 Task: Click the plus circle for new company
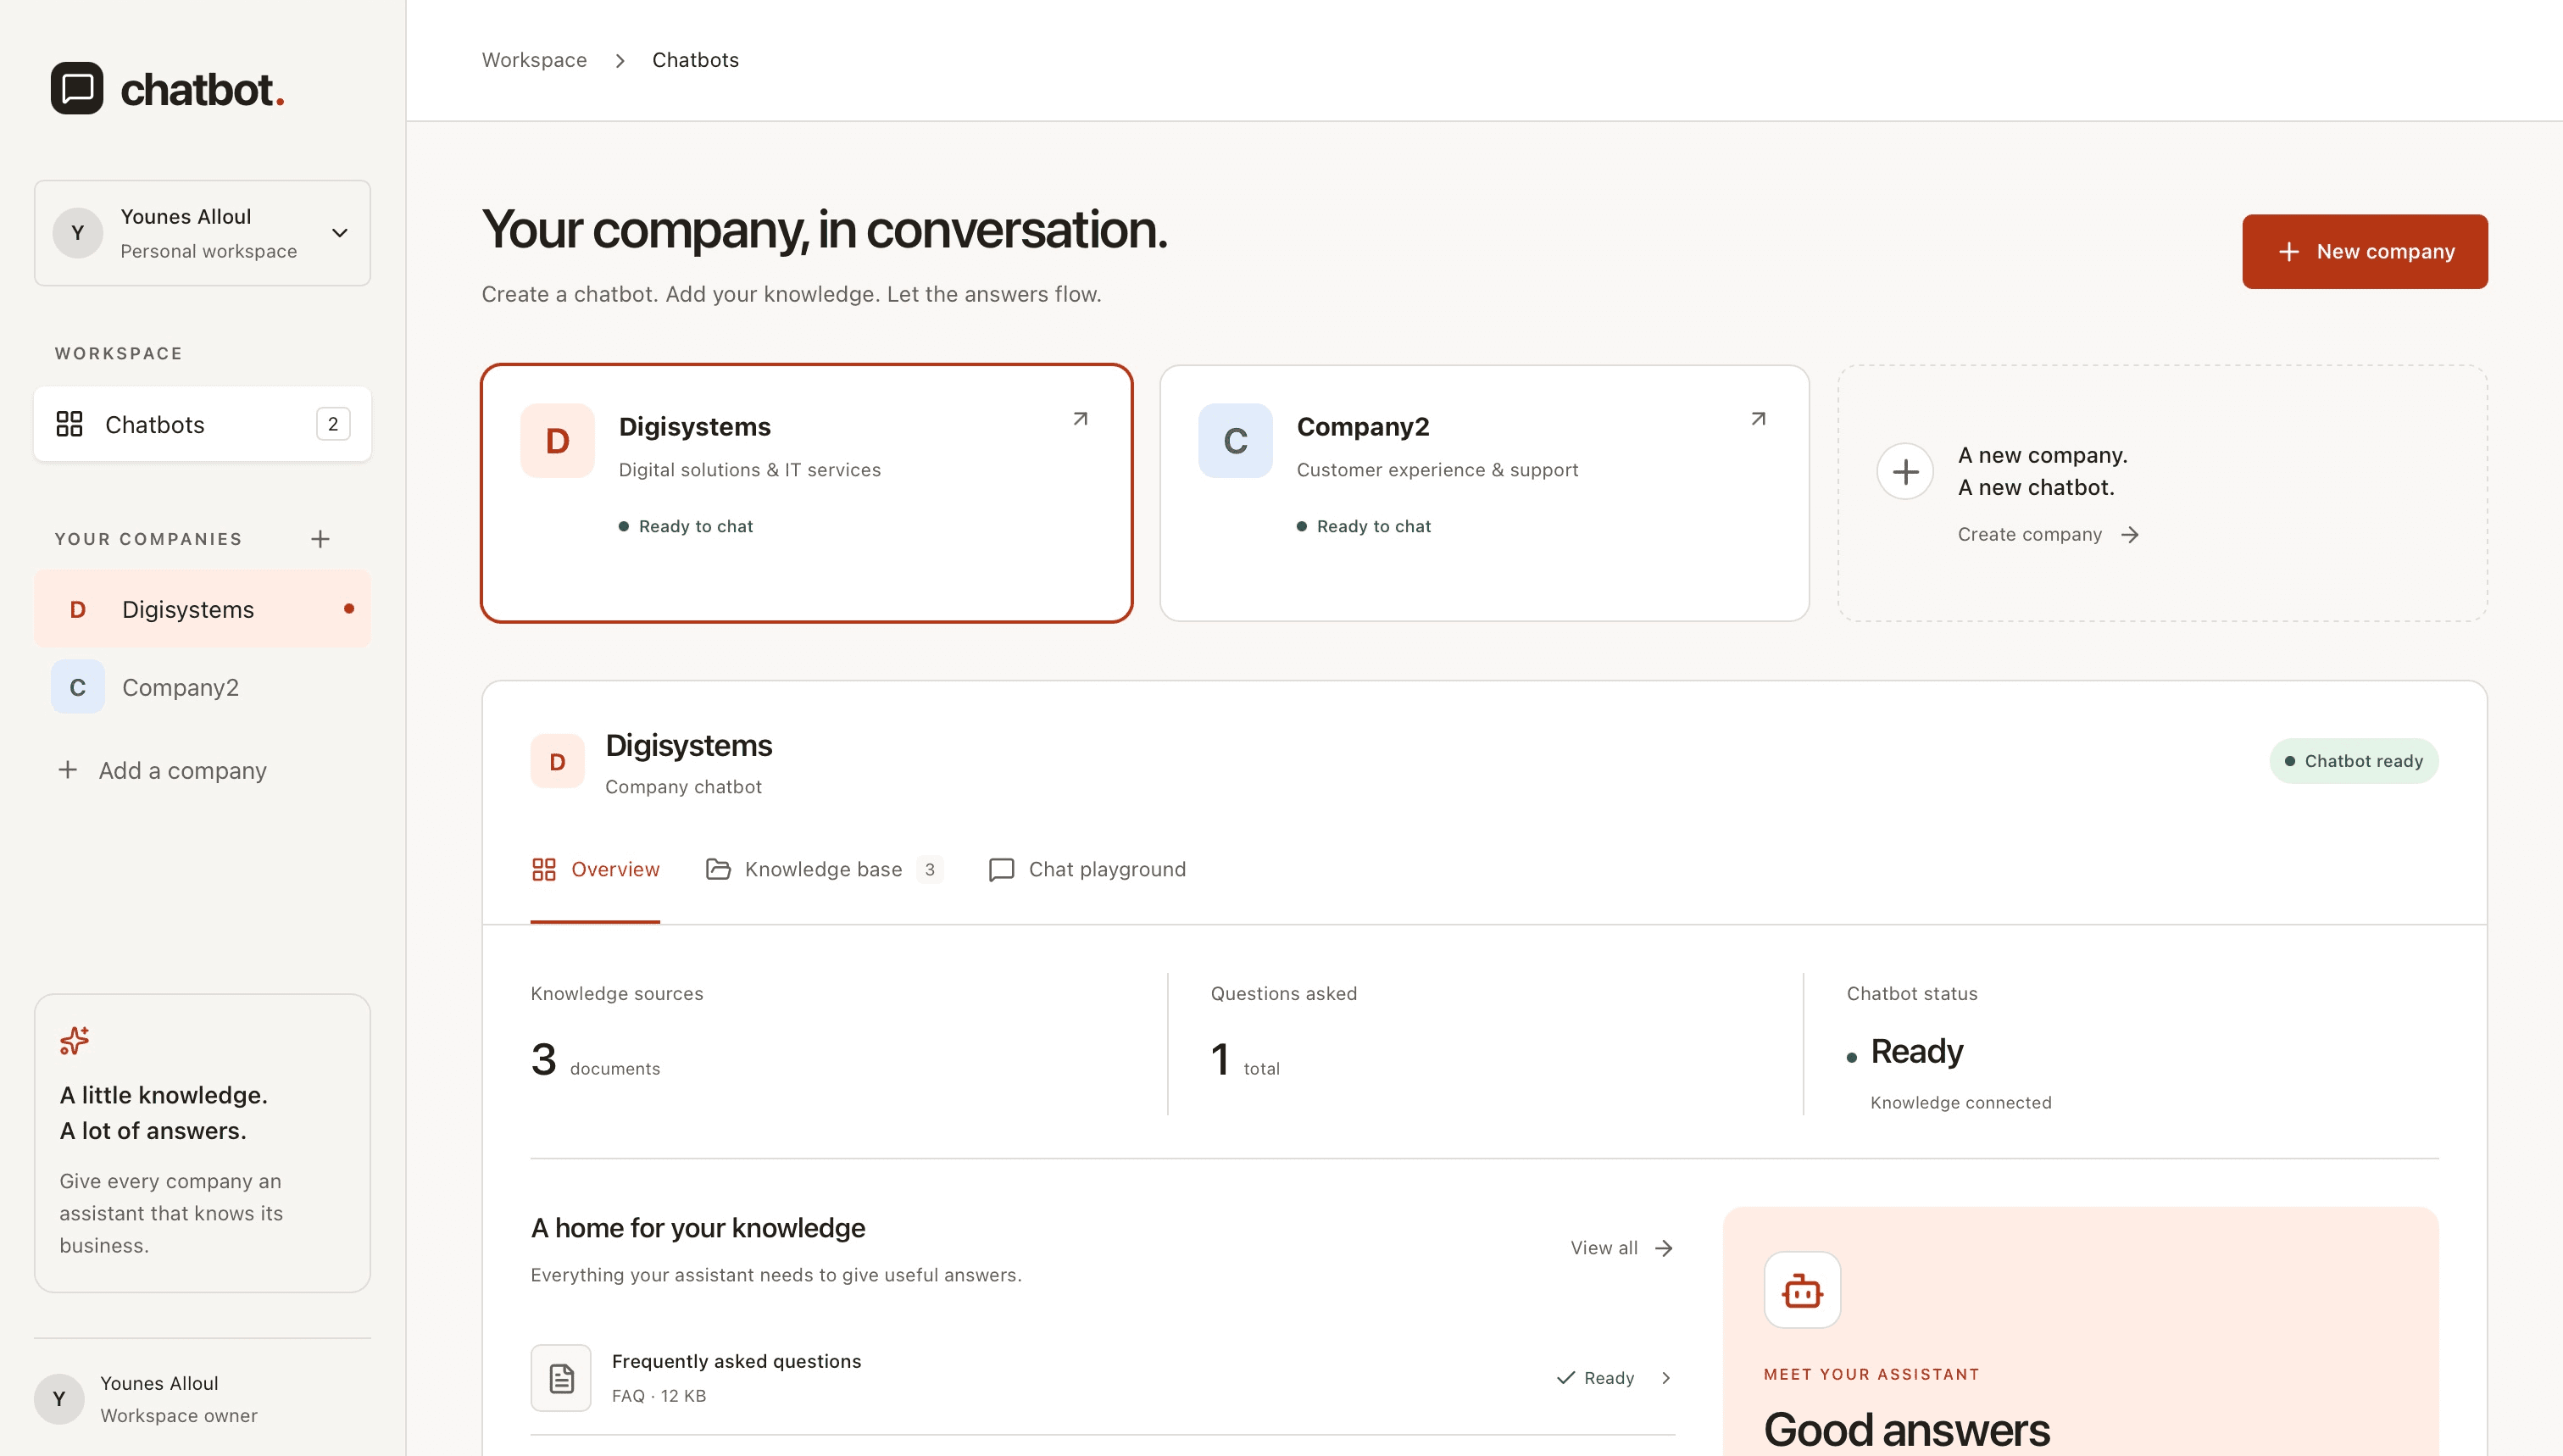(1905, 471)
